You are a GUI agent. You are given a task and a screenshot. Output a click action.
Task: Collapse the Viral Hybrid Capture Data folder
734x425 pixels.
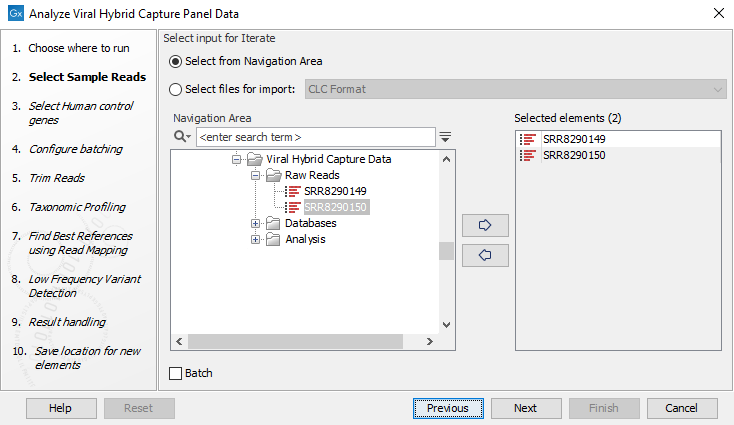click(x=236, y=160)
